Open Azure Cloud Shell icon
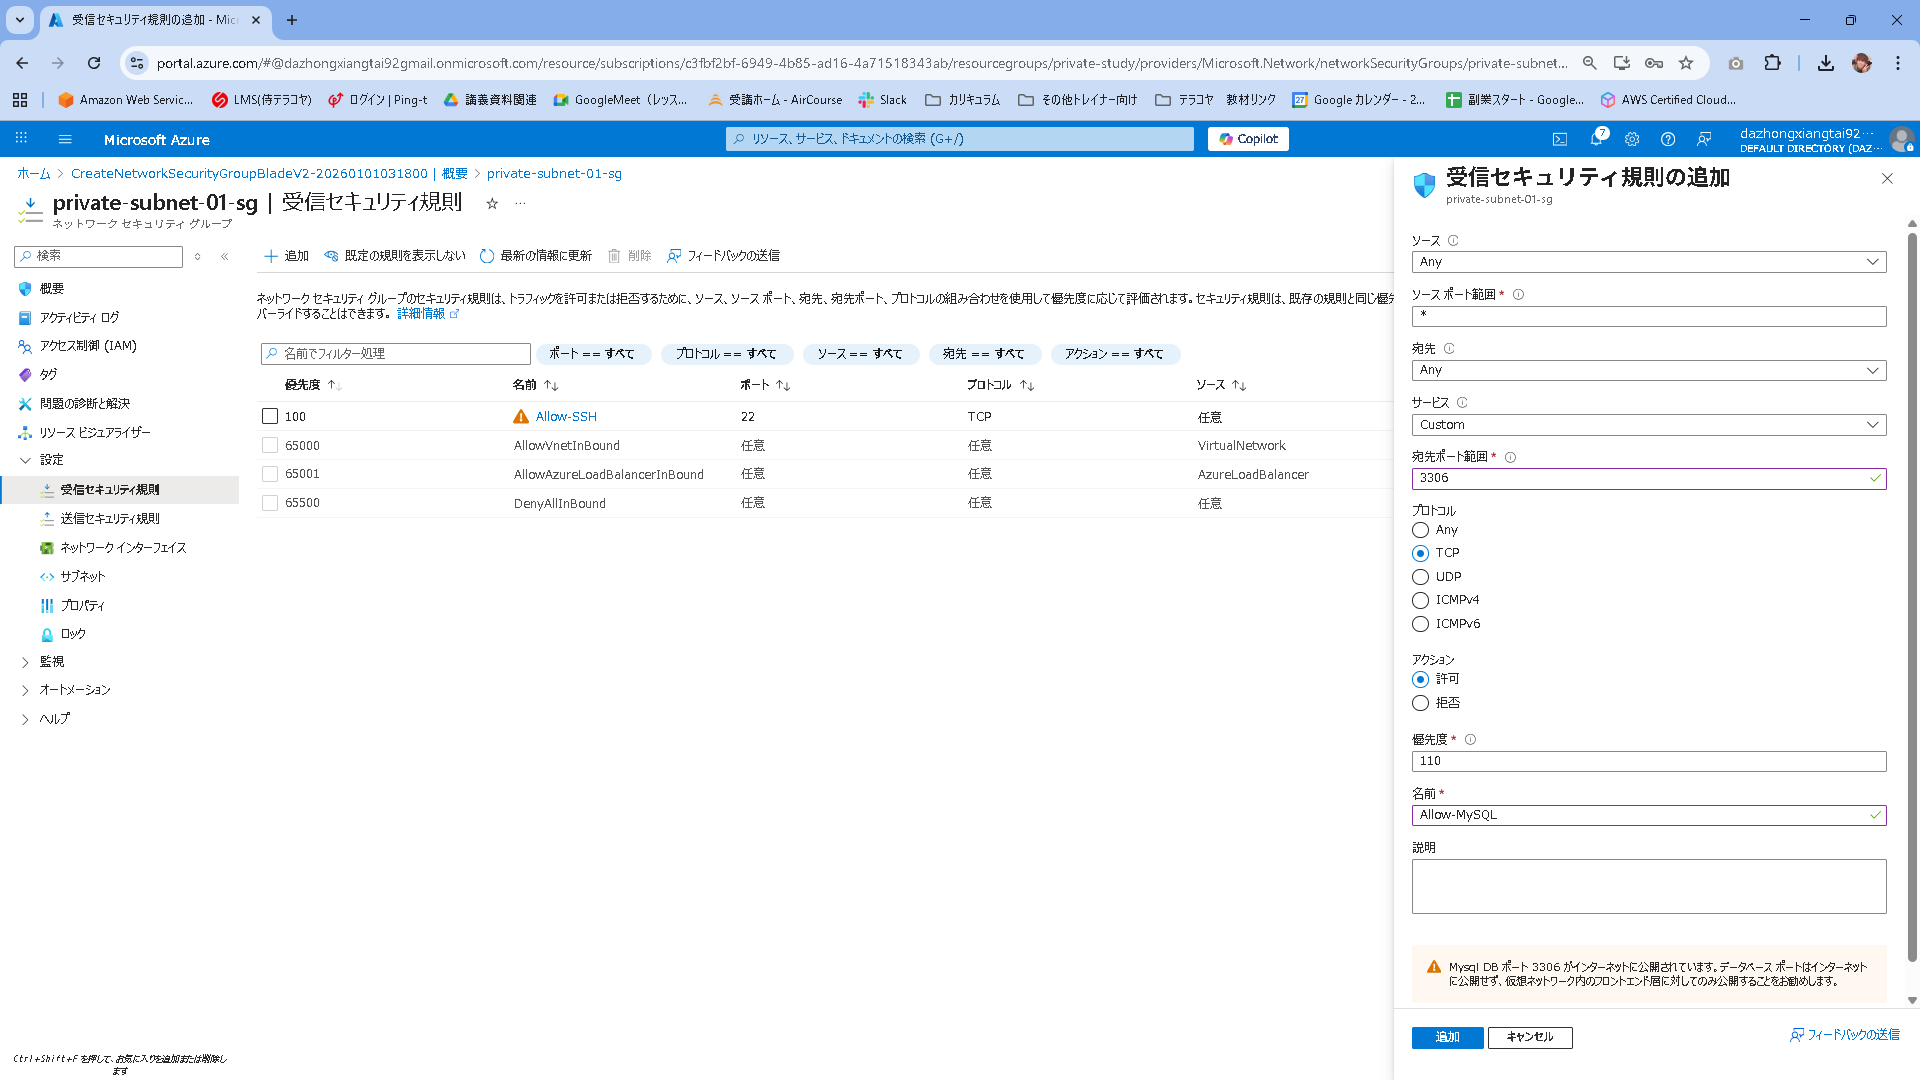The image size is (1920, 1080). click(x=1559, y=139)
